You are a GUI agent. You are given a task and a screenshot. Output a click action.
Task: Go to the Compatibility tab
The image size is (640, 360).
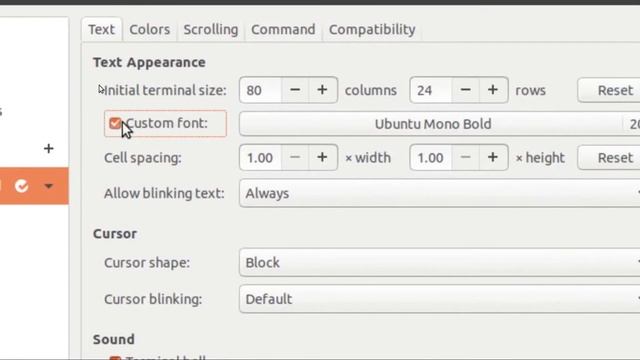point(372,29)
